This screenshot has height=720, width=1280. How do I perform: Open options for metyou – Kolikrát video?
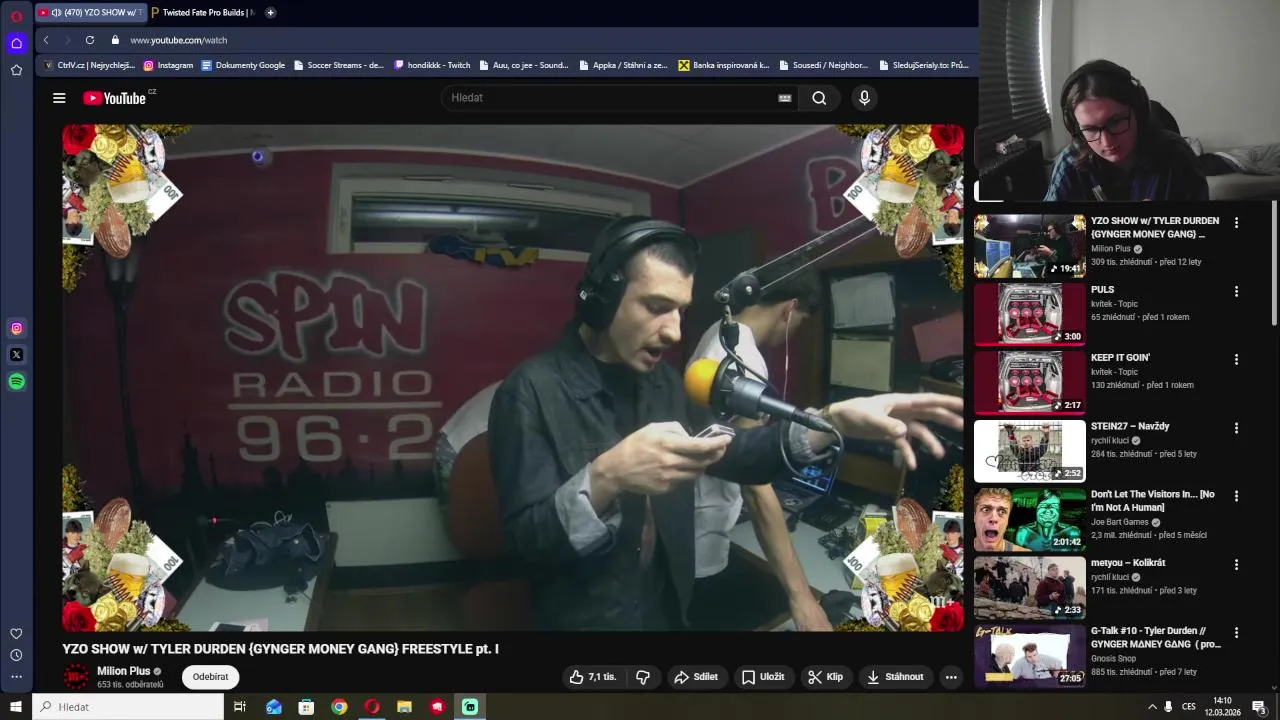click(x=1236, y=564)
